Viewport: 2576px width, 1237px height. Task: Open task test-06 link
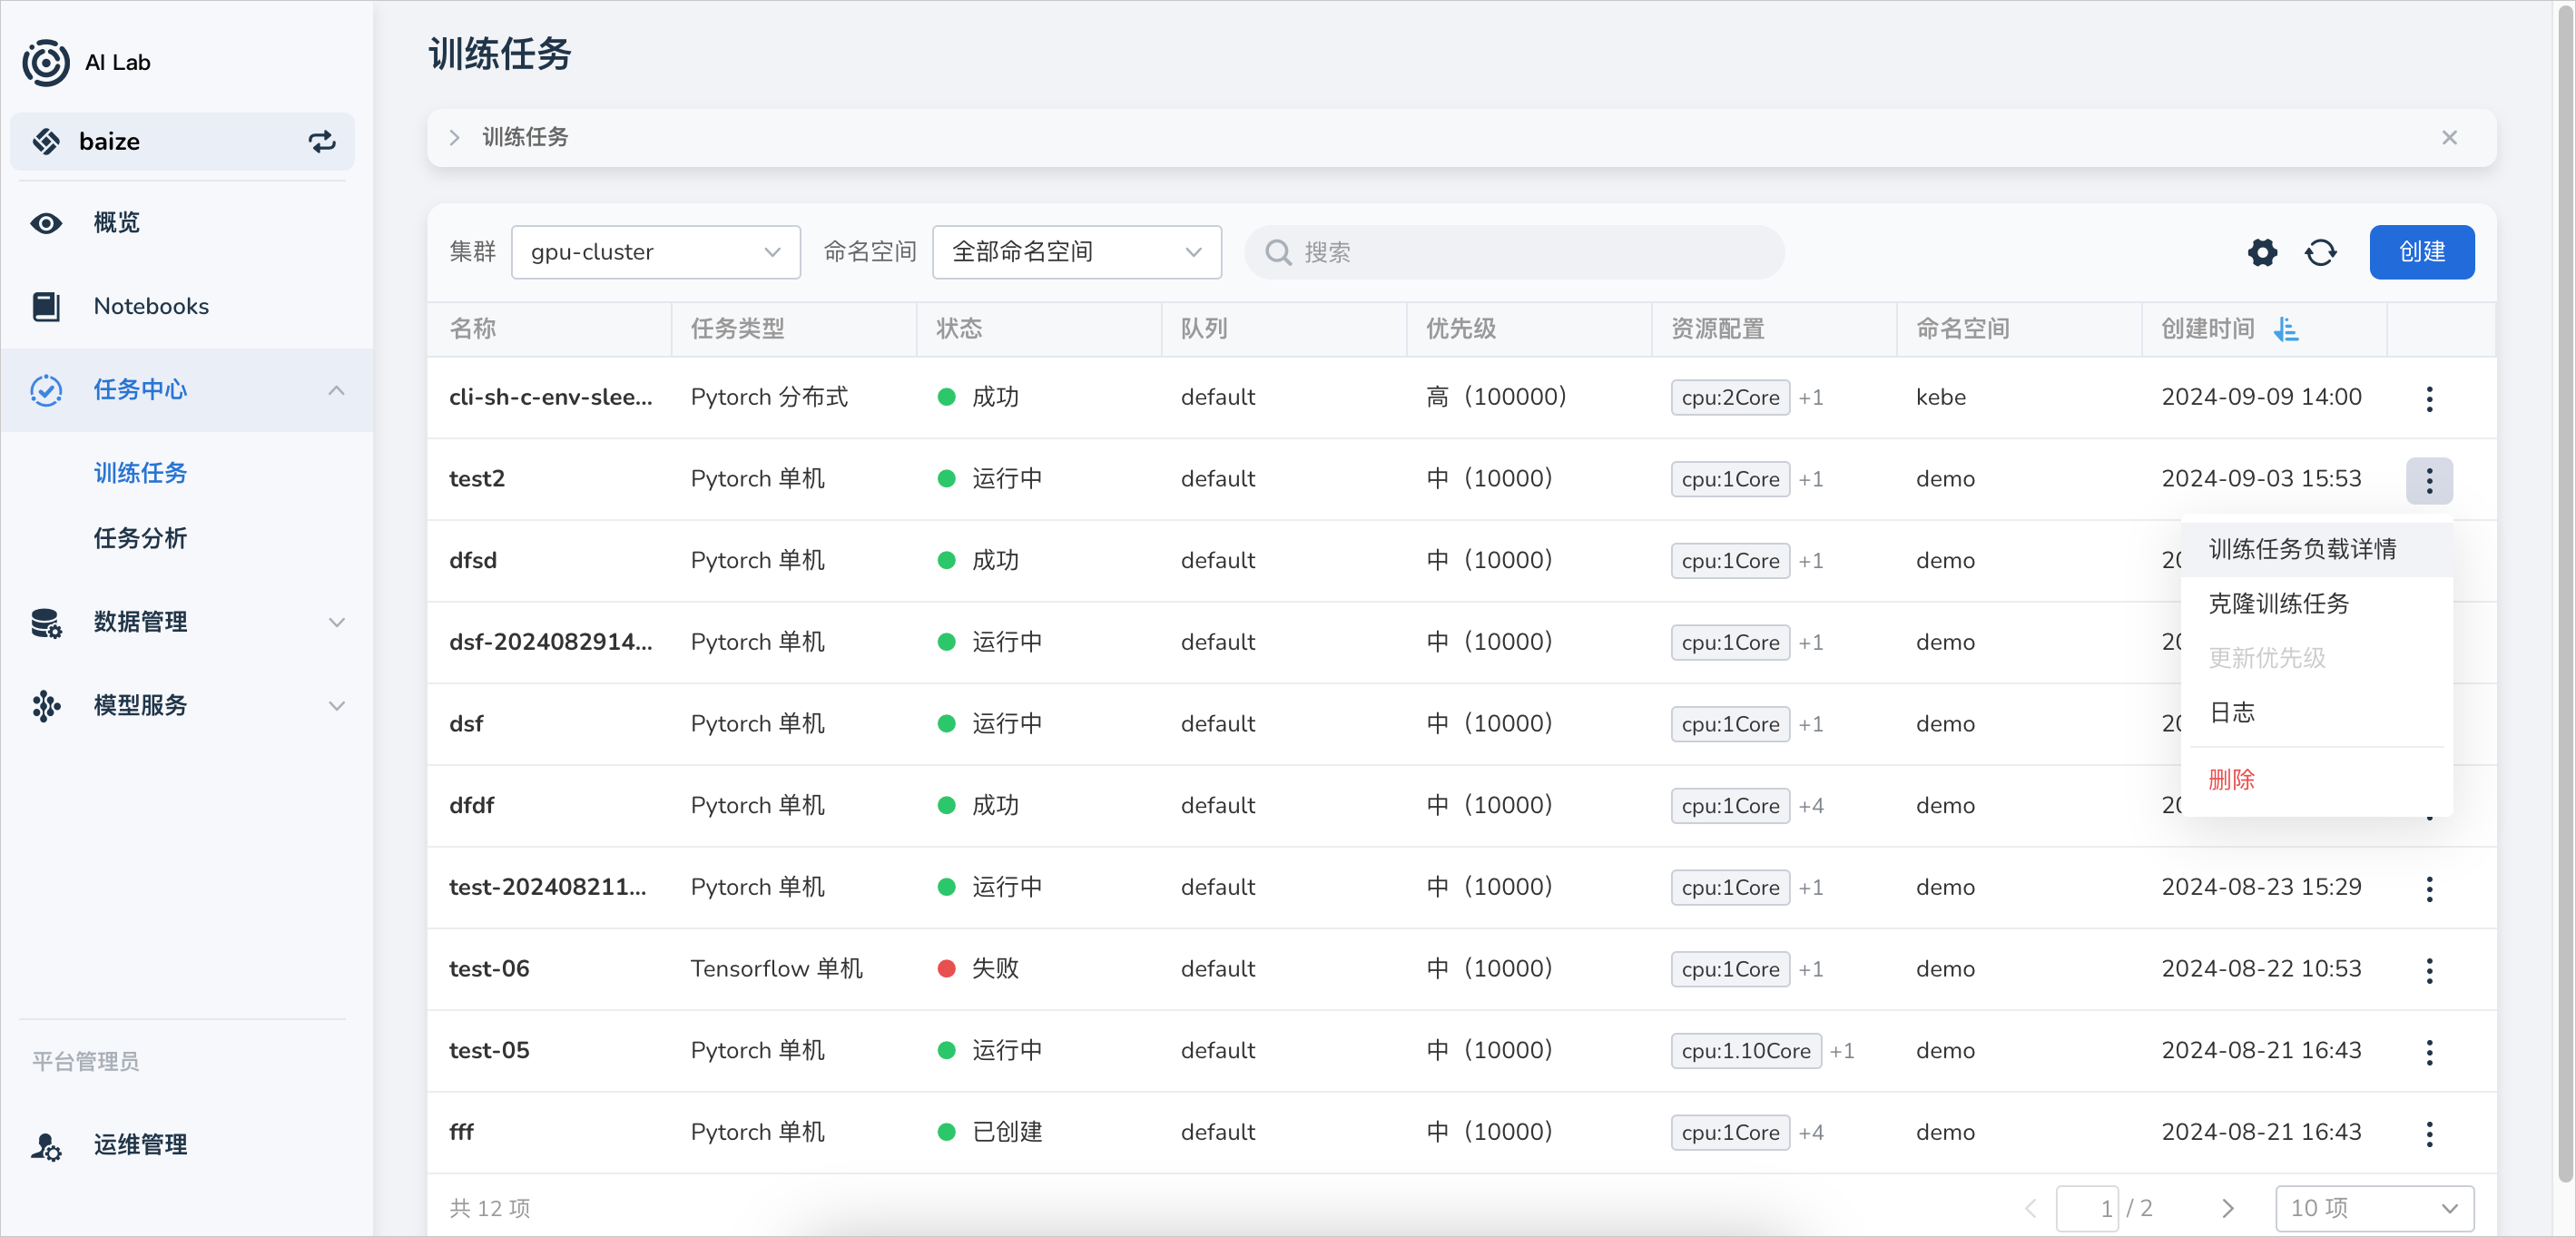pos(489,969)
